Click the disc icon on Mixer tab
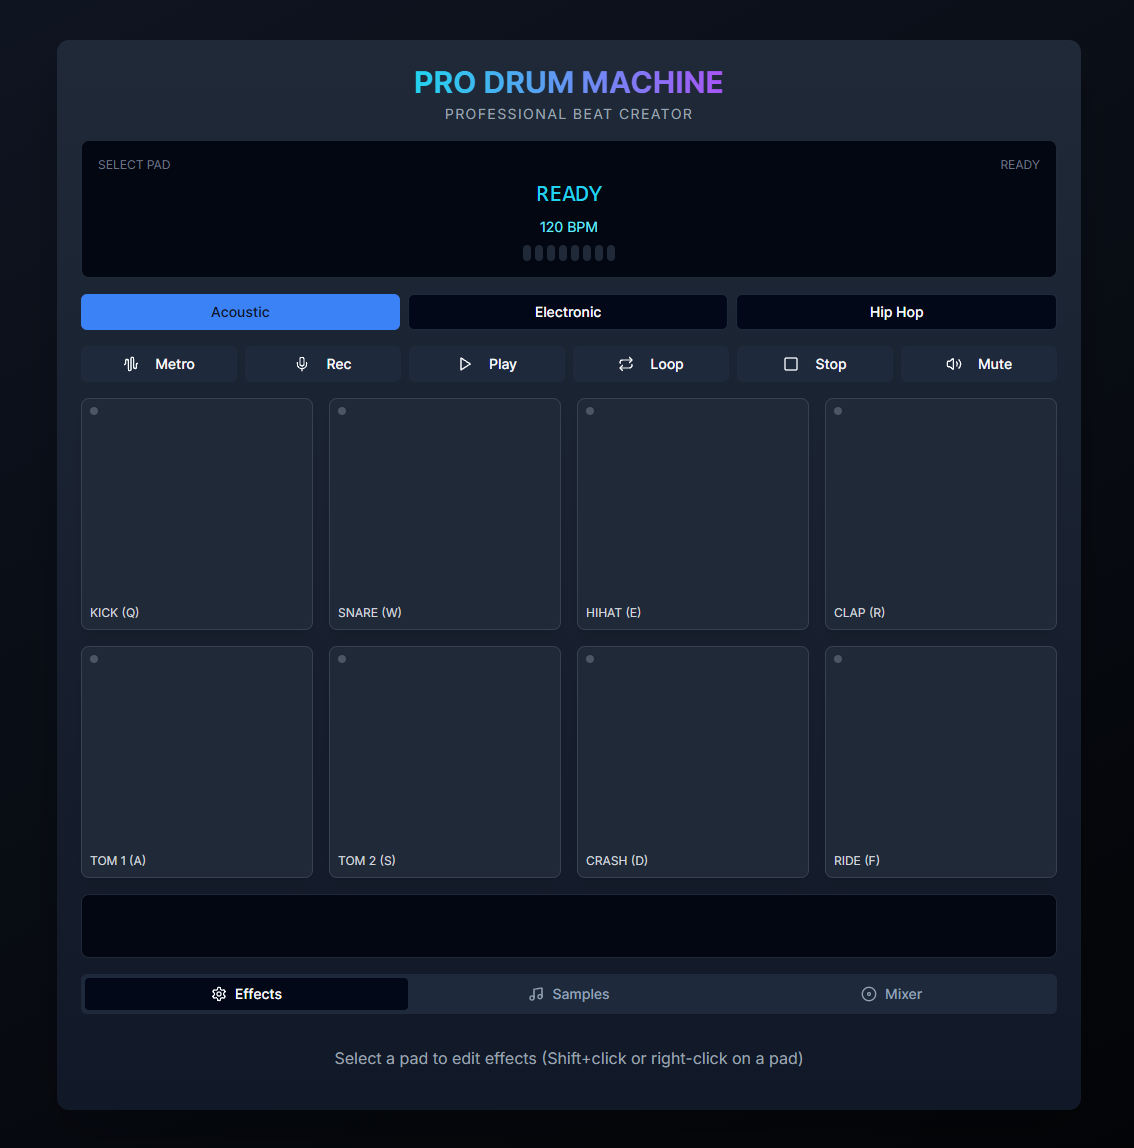The height and width of the screenshot is (1148, 1134). [x=869, y=994]
